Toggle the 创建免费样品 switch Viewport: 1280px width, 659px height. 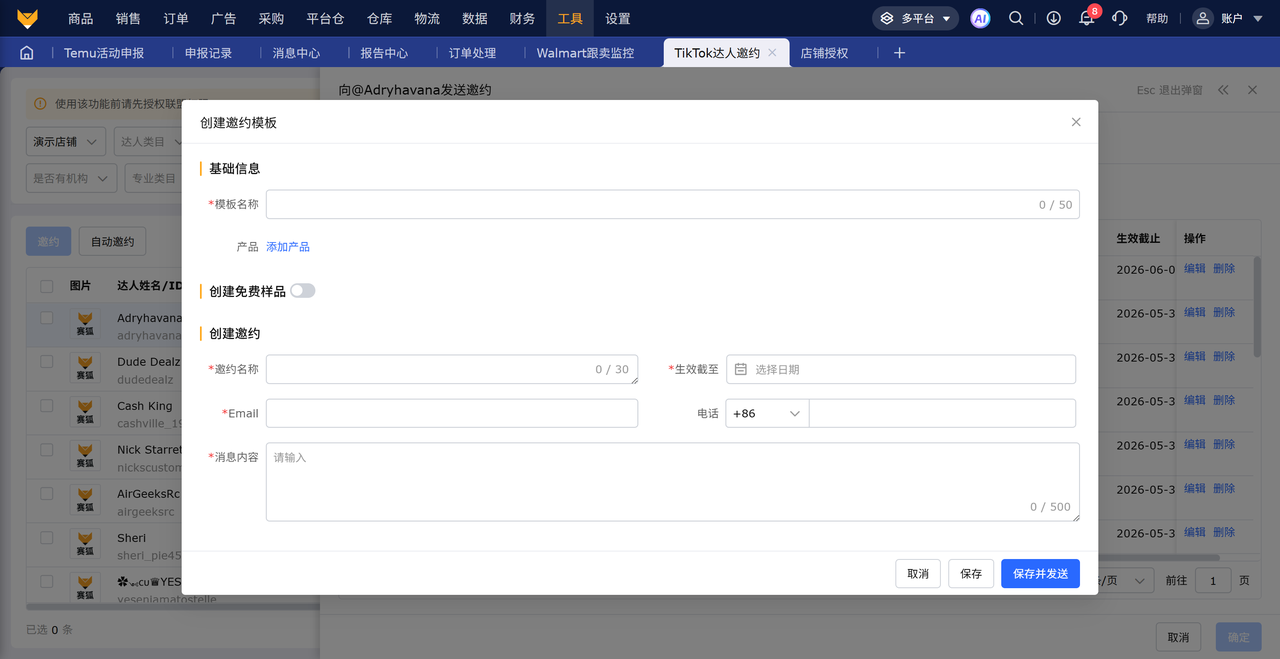coord(302,291)
